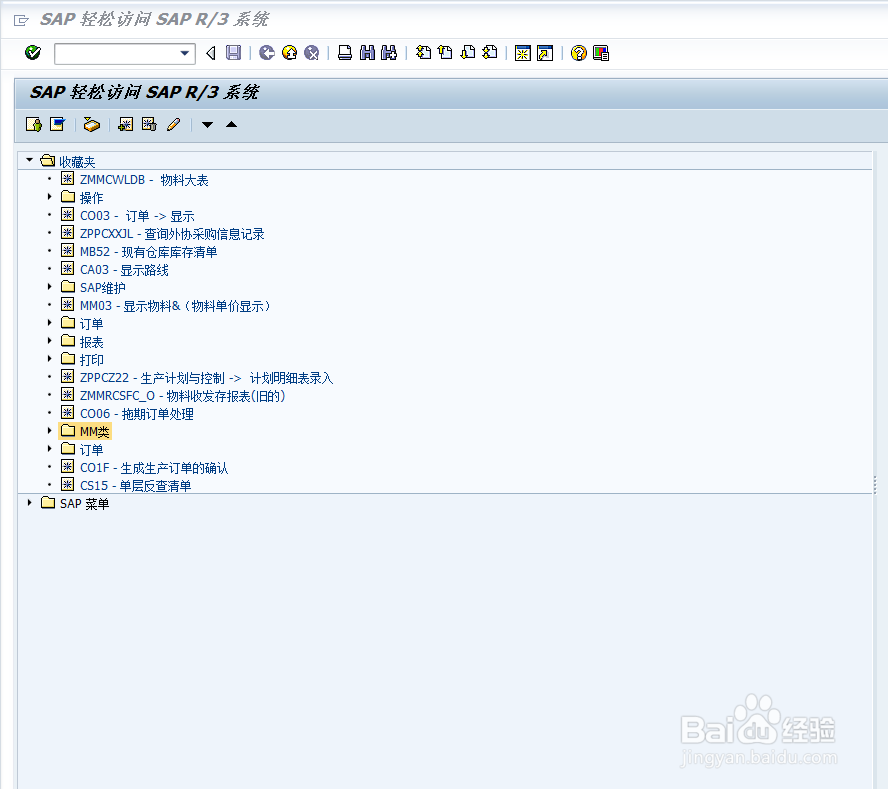Image resolution: width=888 pixels, height=789 pixels.
Task: Click the yellow Help question mark icon
Action: (x=579, y=53)
